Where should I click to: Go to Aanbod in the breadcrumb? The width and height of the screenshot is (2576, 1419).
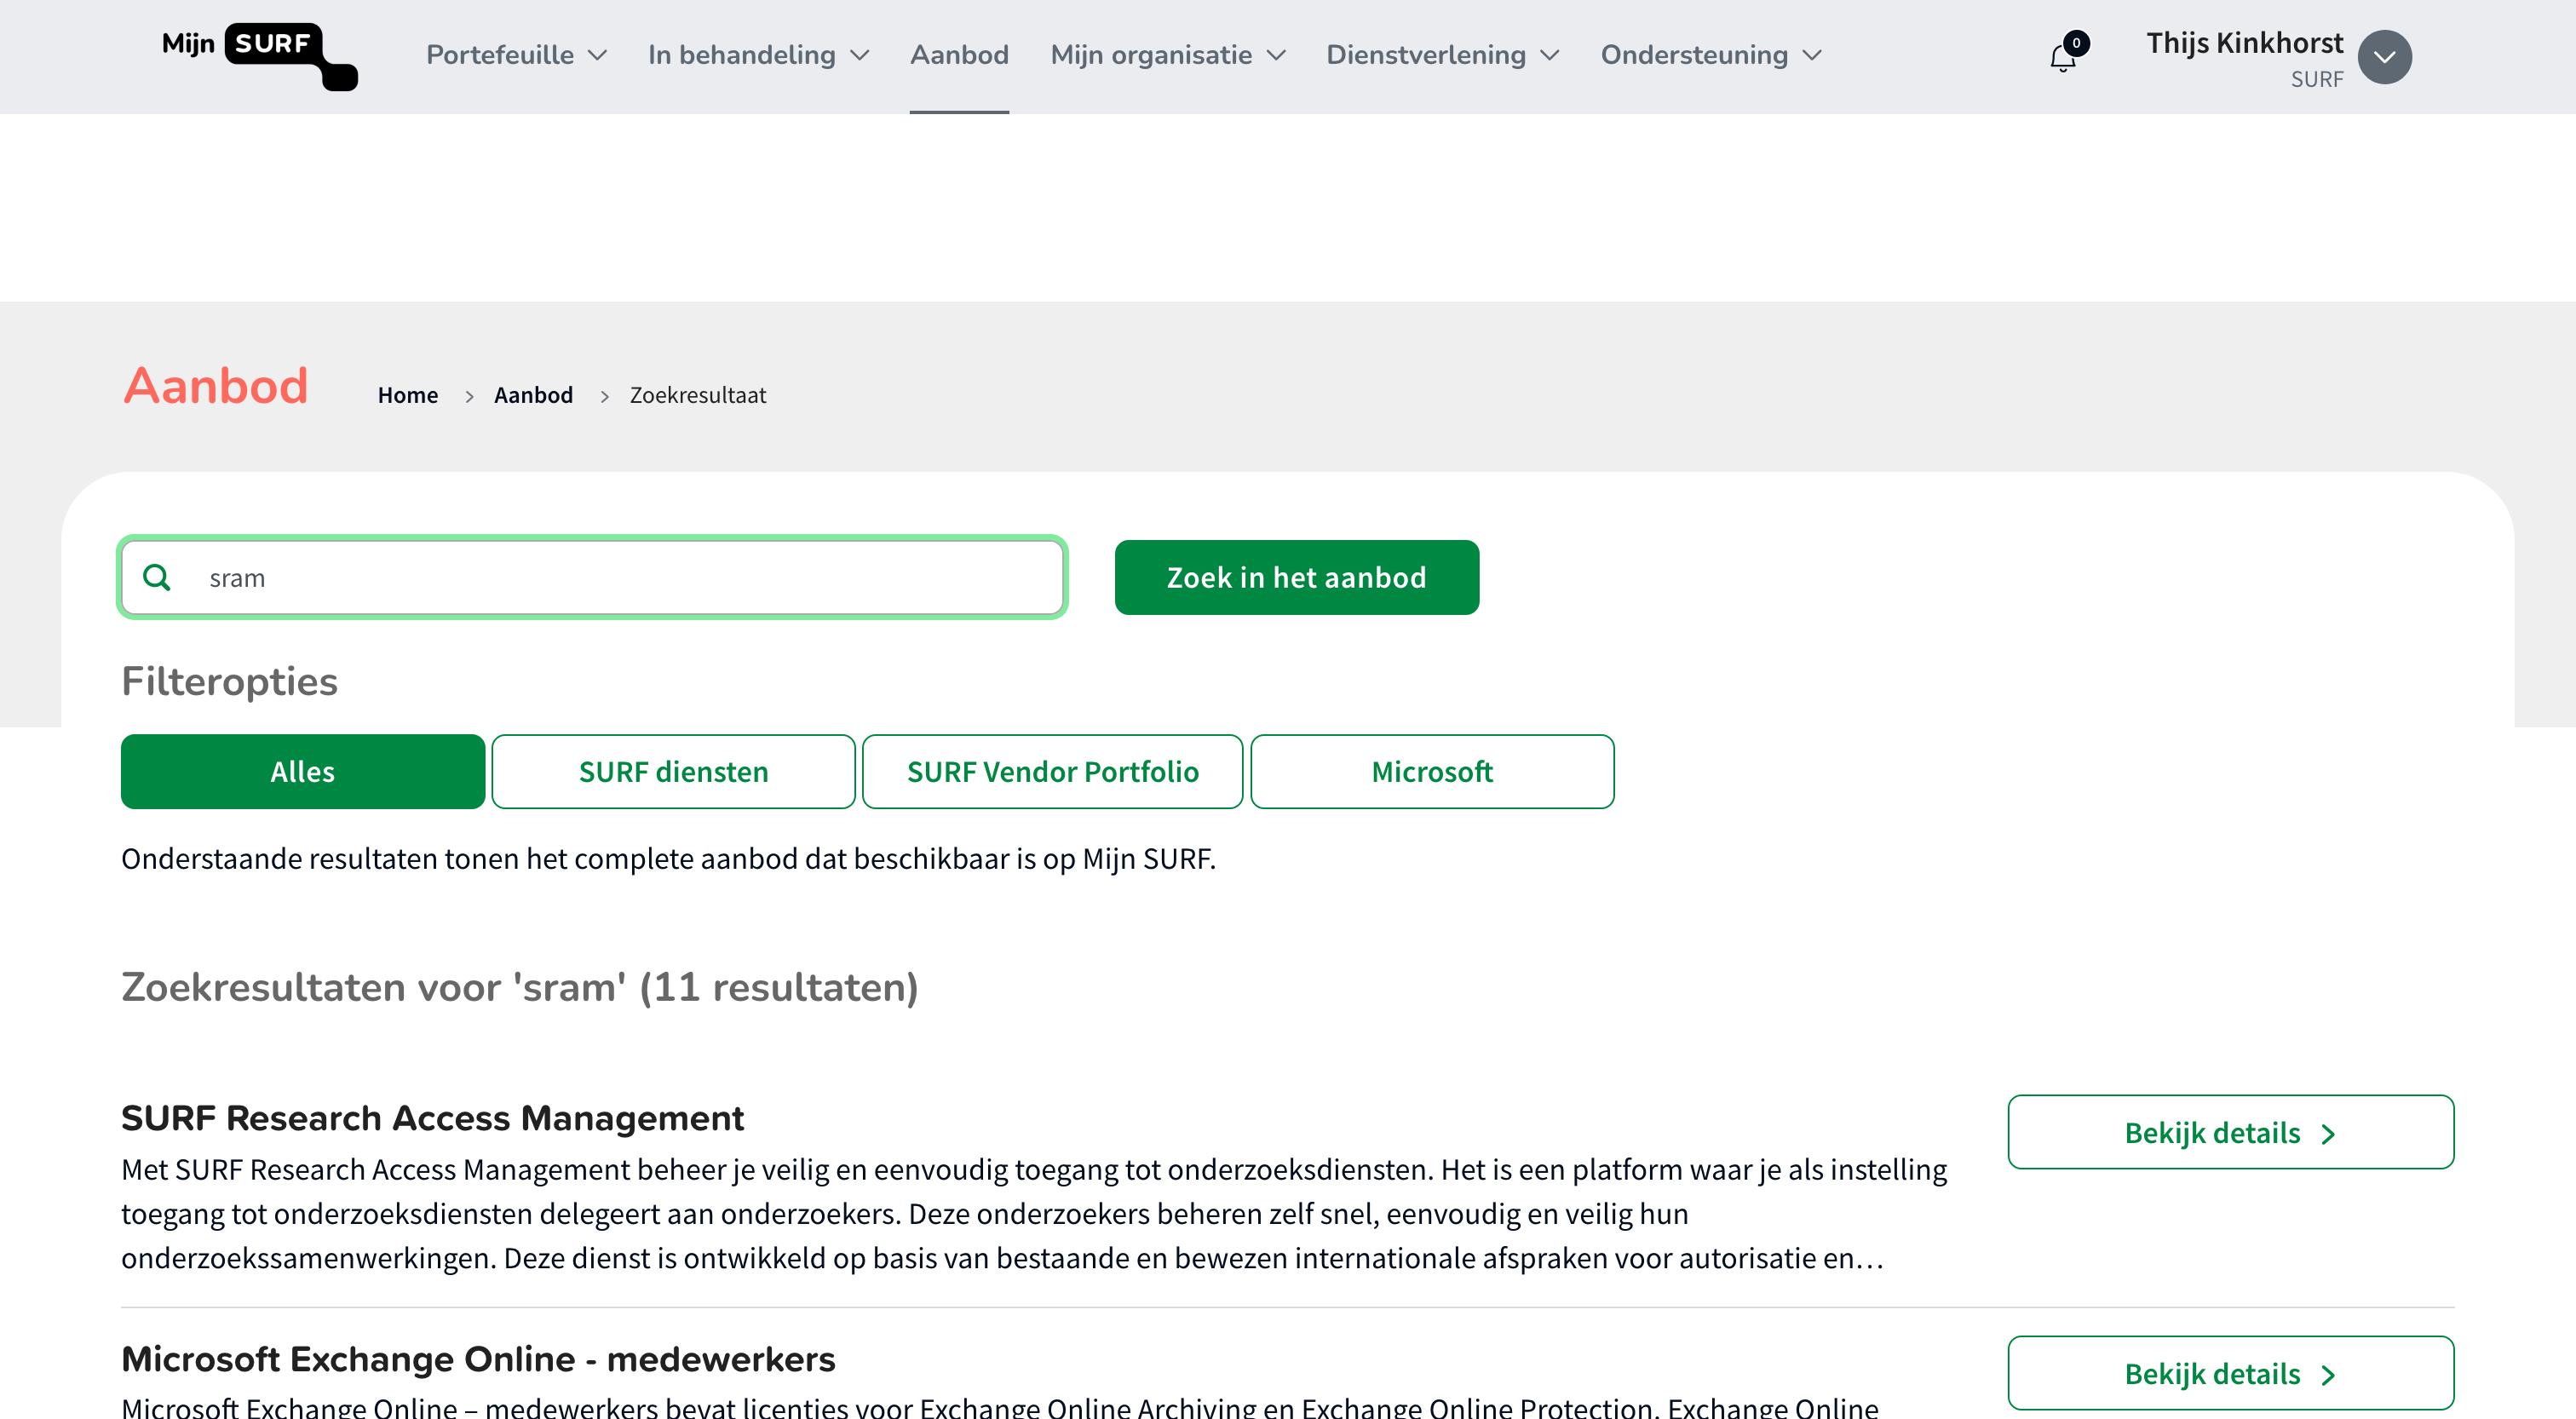coord(533,395)
